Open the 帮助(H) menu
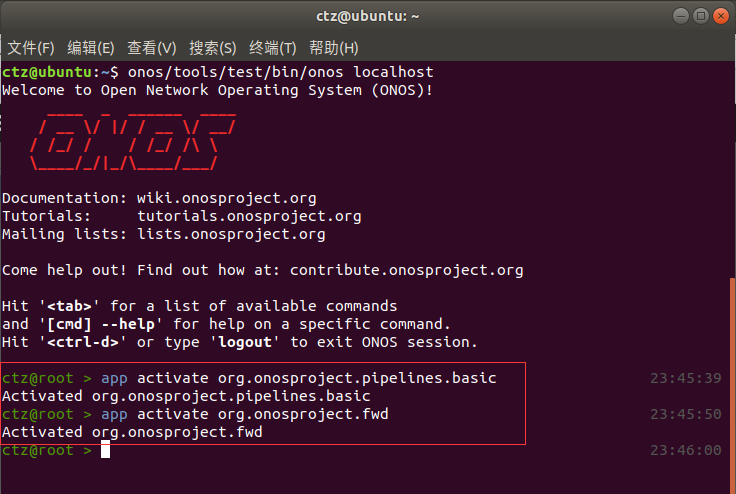Screen dimensions: 736x494 [x=334, y=48]
